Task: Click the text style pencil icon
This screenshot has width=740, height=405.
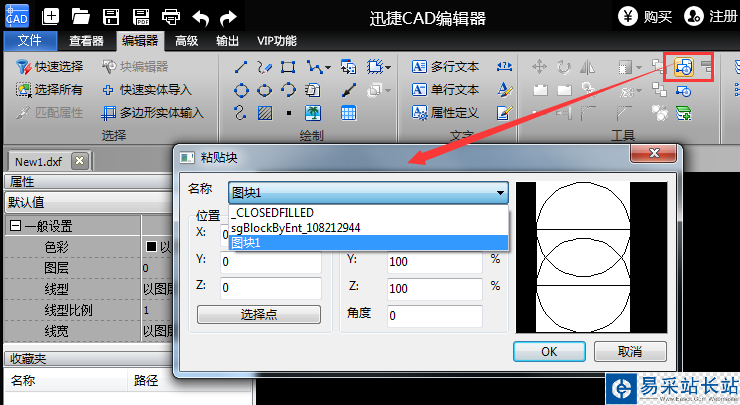Action: (504, 89)
